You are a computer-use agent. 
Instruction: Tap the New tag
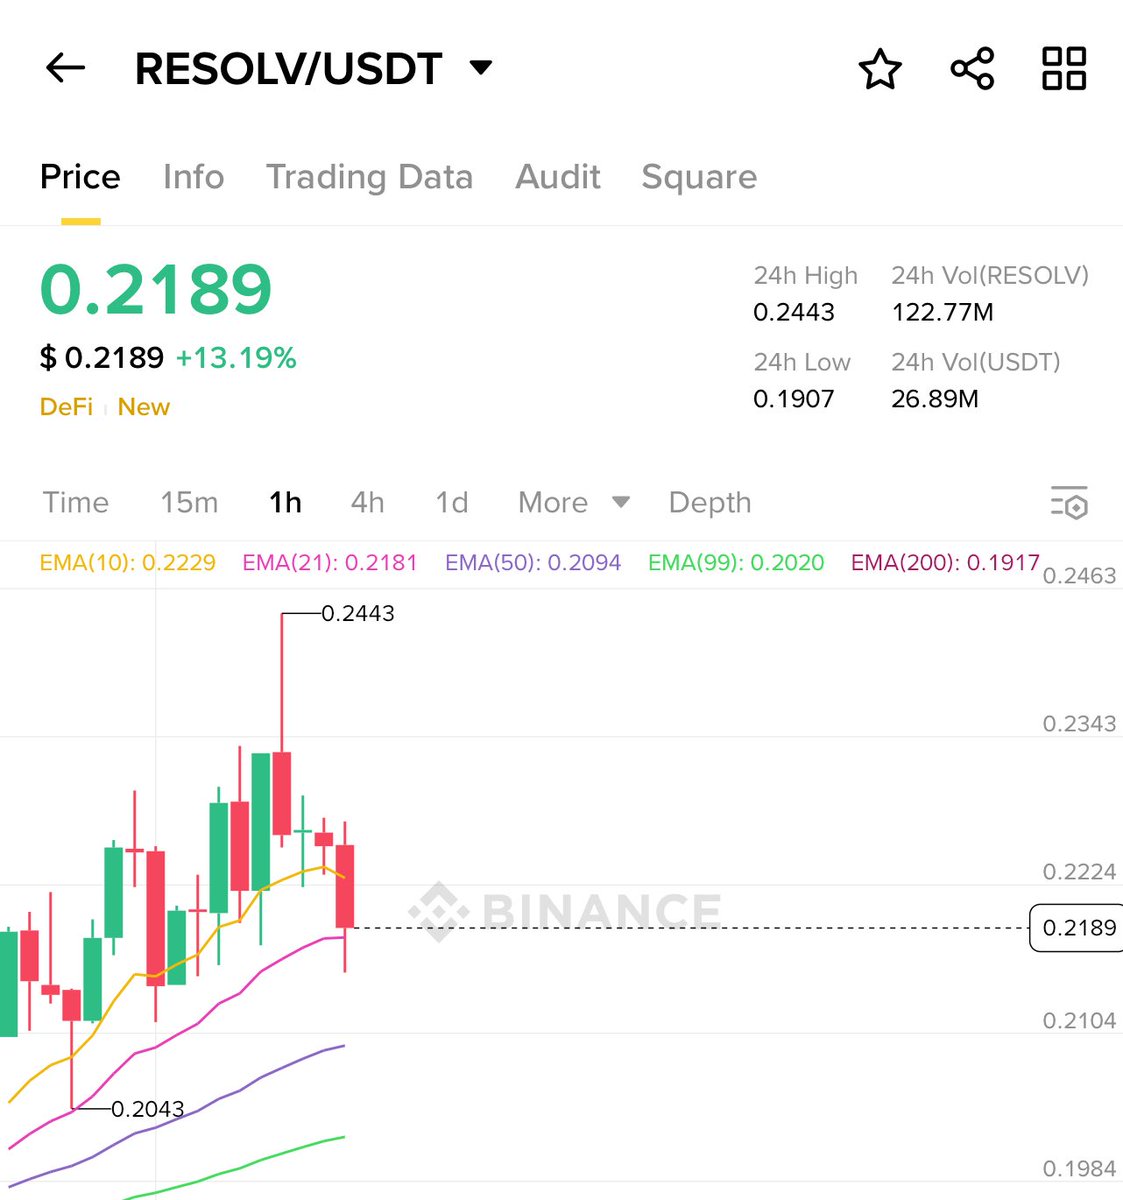[144, 407]
